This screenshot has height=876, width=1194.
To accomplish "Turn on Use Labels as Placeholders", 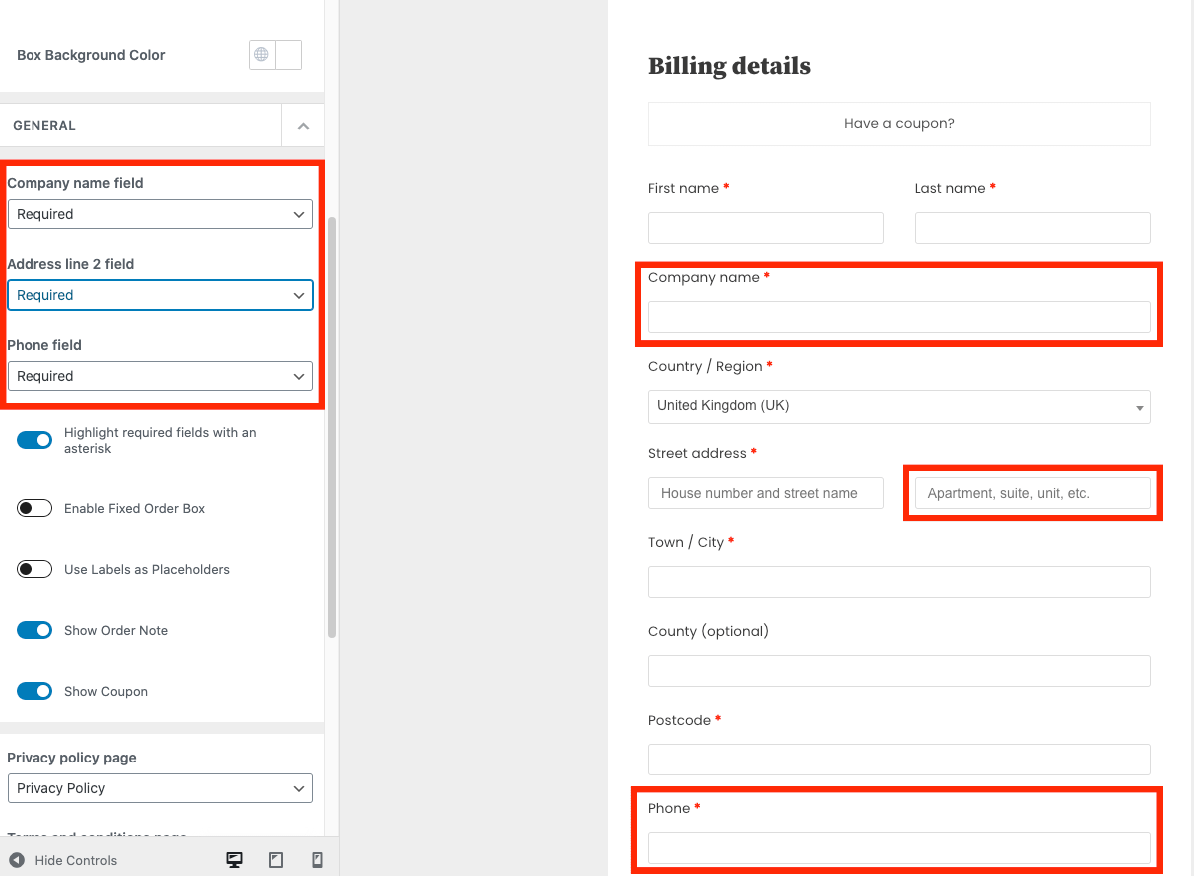I will click(x=35, y=569).
